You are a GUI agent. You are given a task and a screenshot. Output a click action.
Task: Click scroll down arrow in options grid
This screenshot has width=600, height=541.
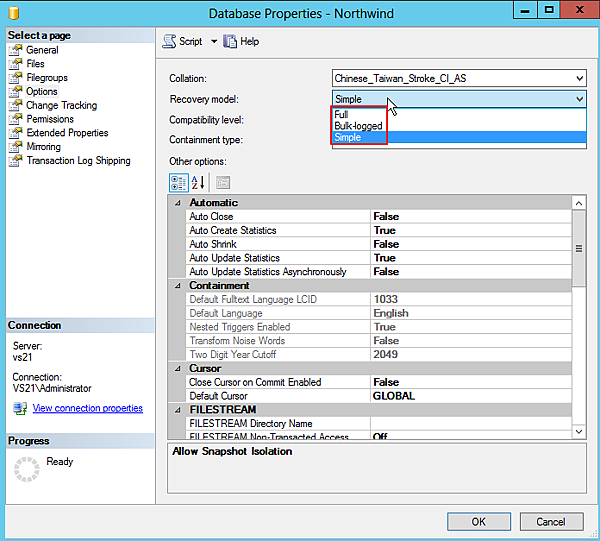579,432
